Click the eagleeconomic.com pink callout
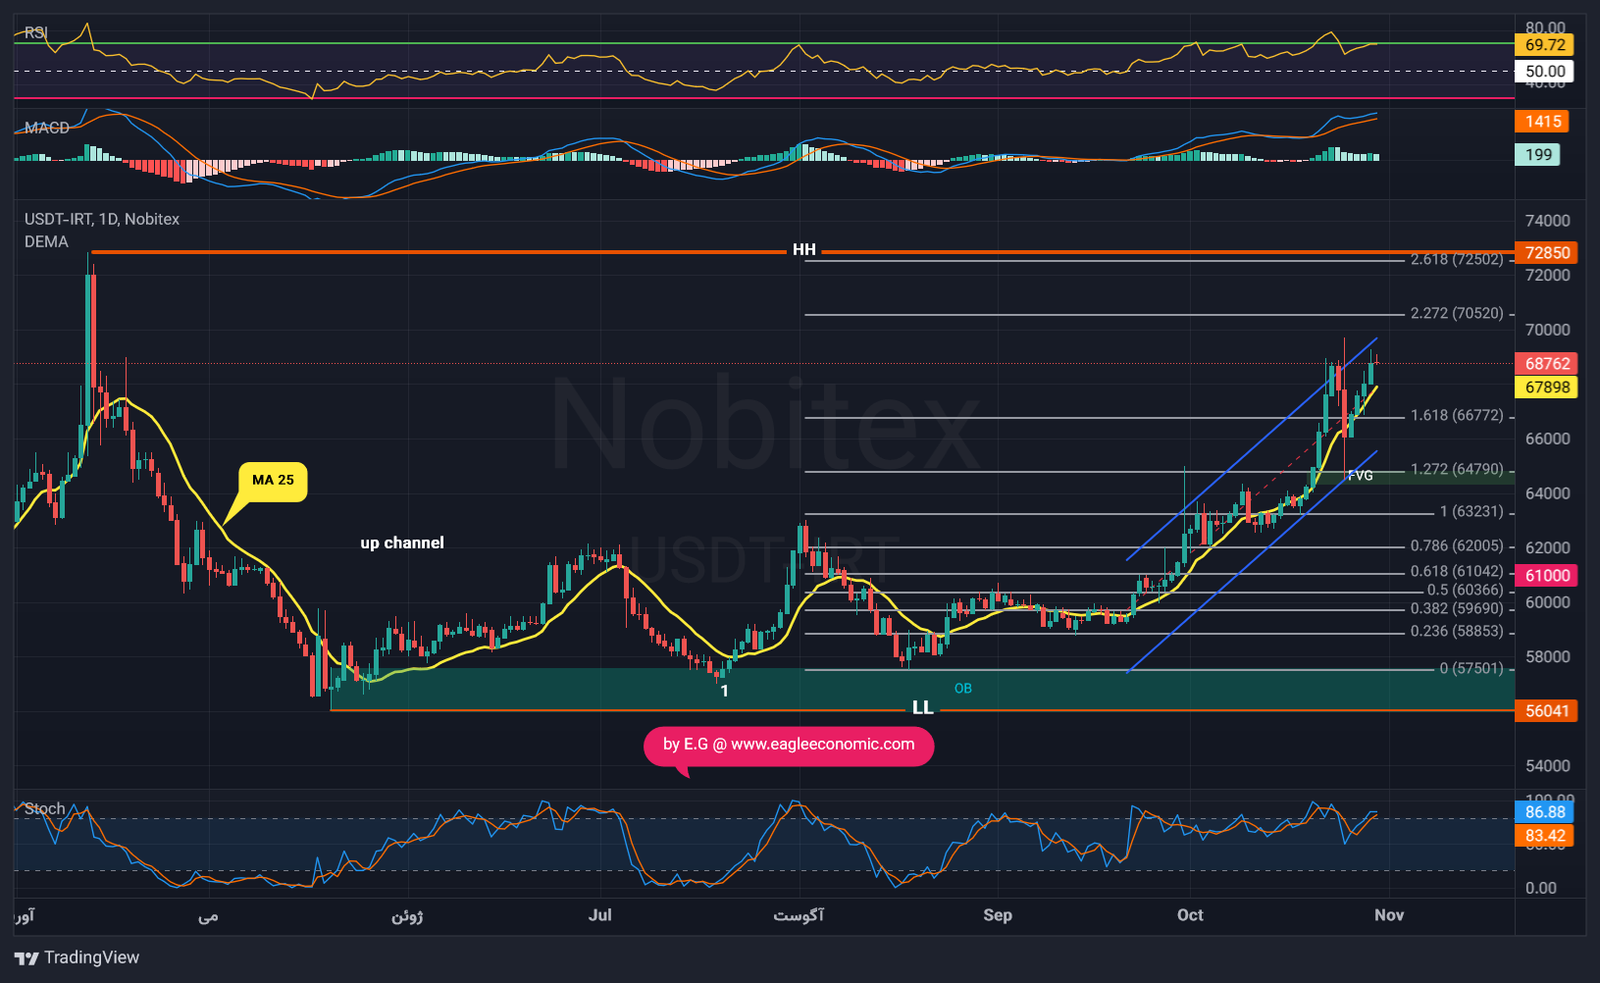This screenshot has height=983, width=1600. [x=789, y=745]
